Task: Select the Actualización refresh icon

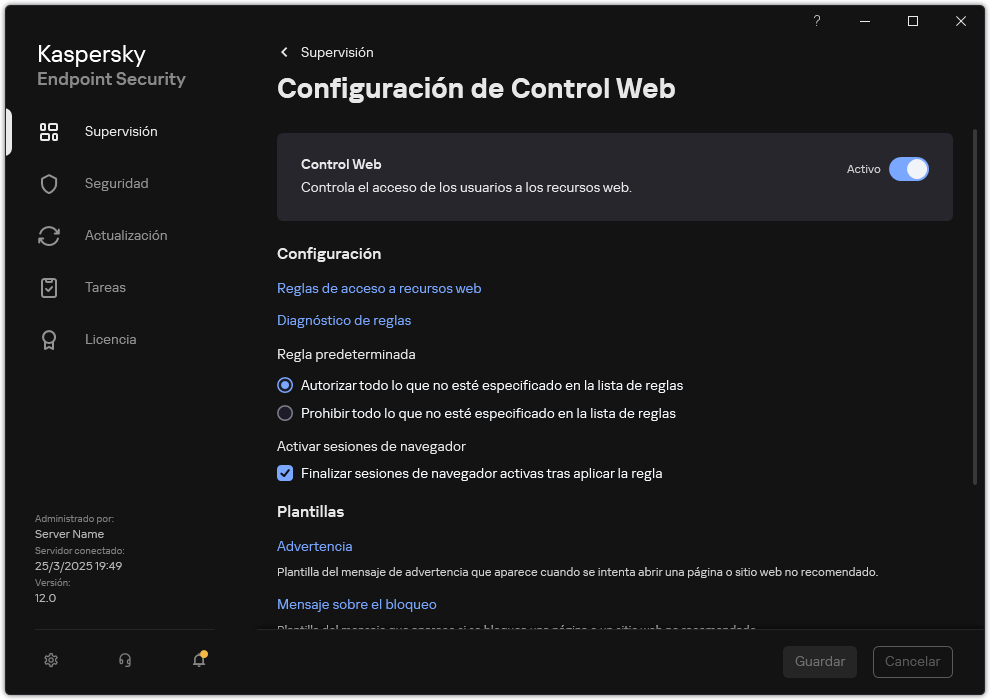Action: click(49, 235)
